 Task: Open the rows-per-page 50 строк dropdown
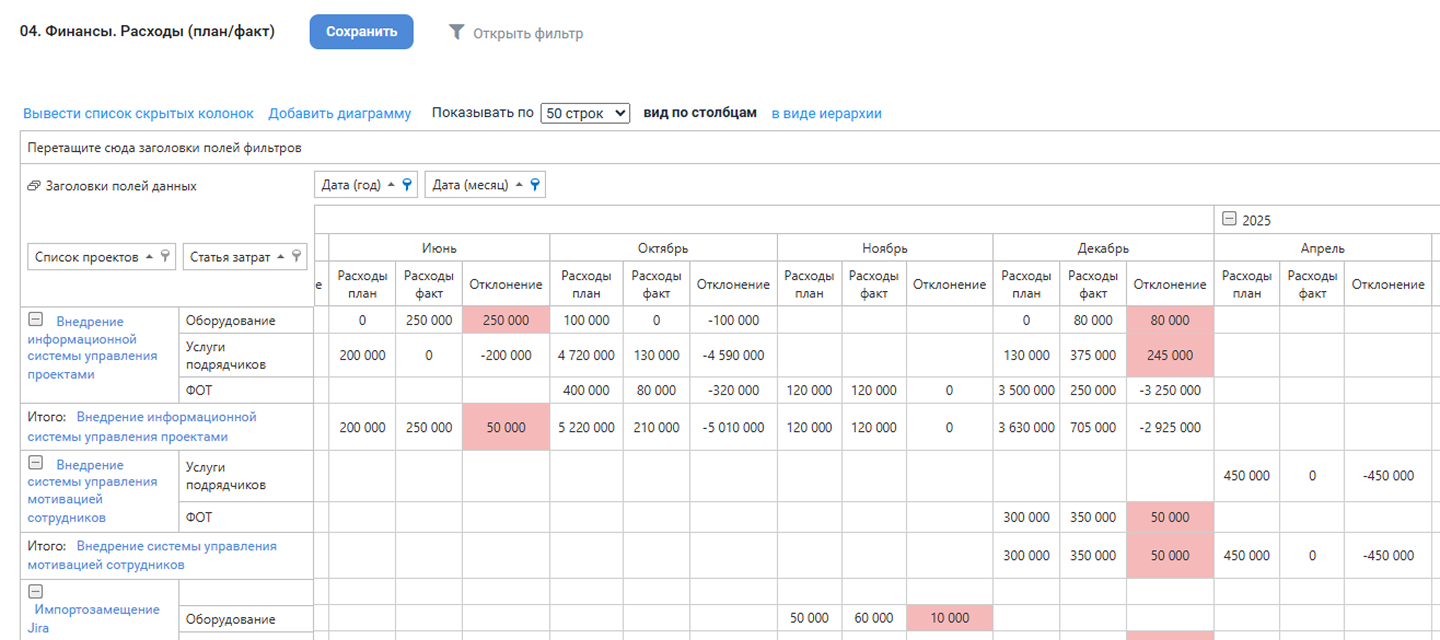(585, 113)
